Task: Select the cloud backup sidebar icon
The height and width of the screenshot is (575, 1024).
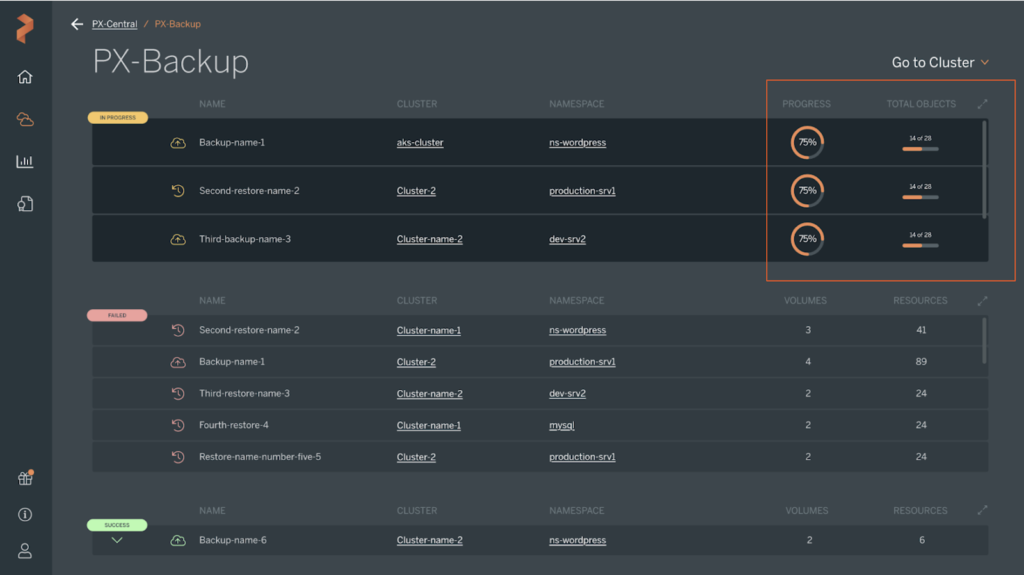Action: click(x=25, y=120)
